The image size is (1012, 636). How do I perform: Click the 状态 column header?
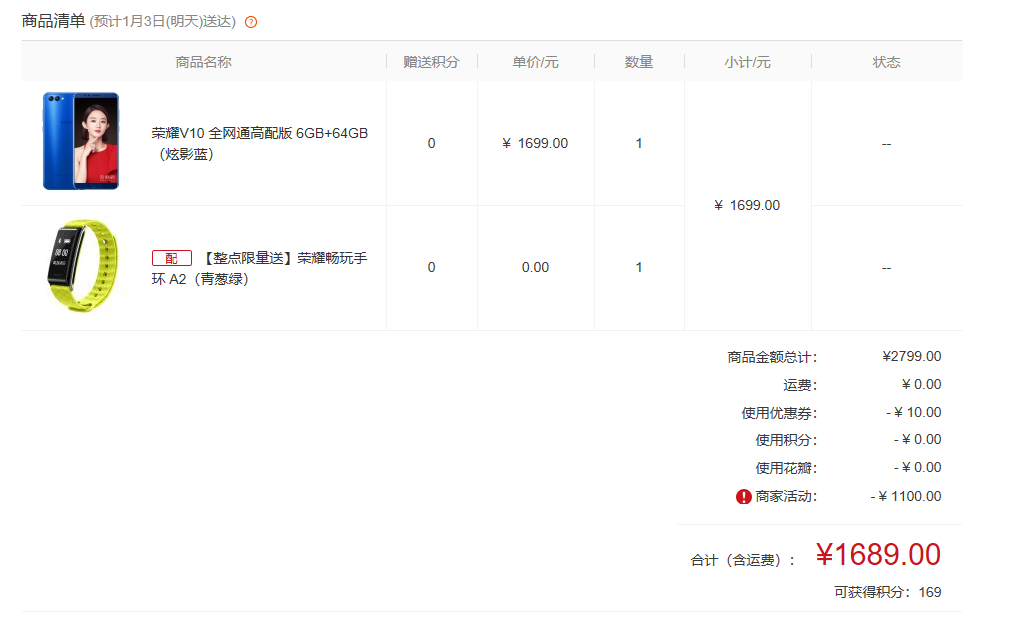point(886,62)
